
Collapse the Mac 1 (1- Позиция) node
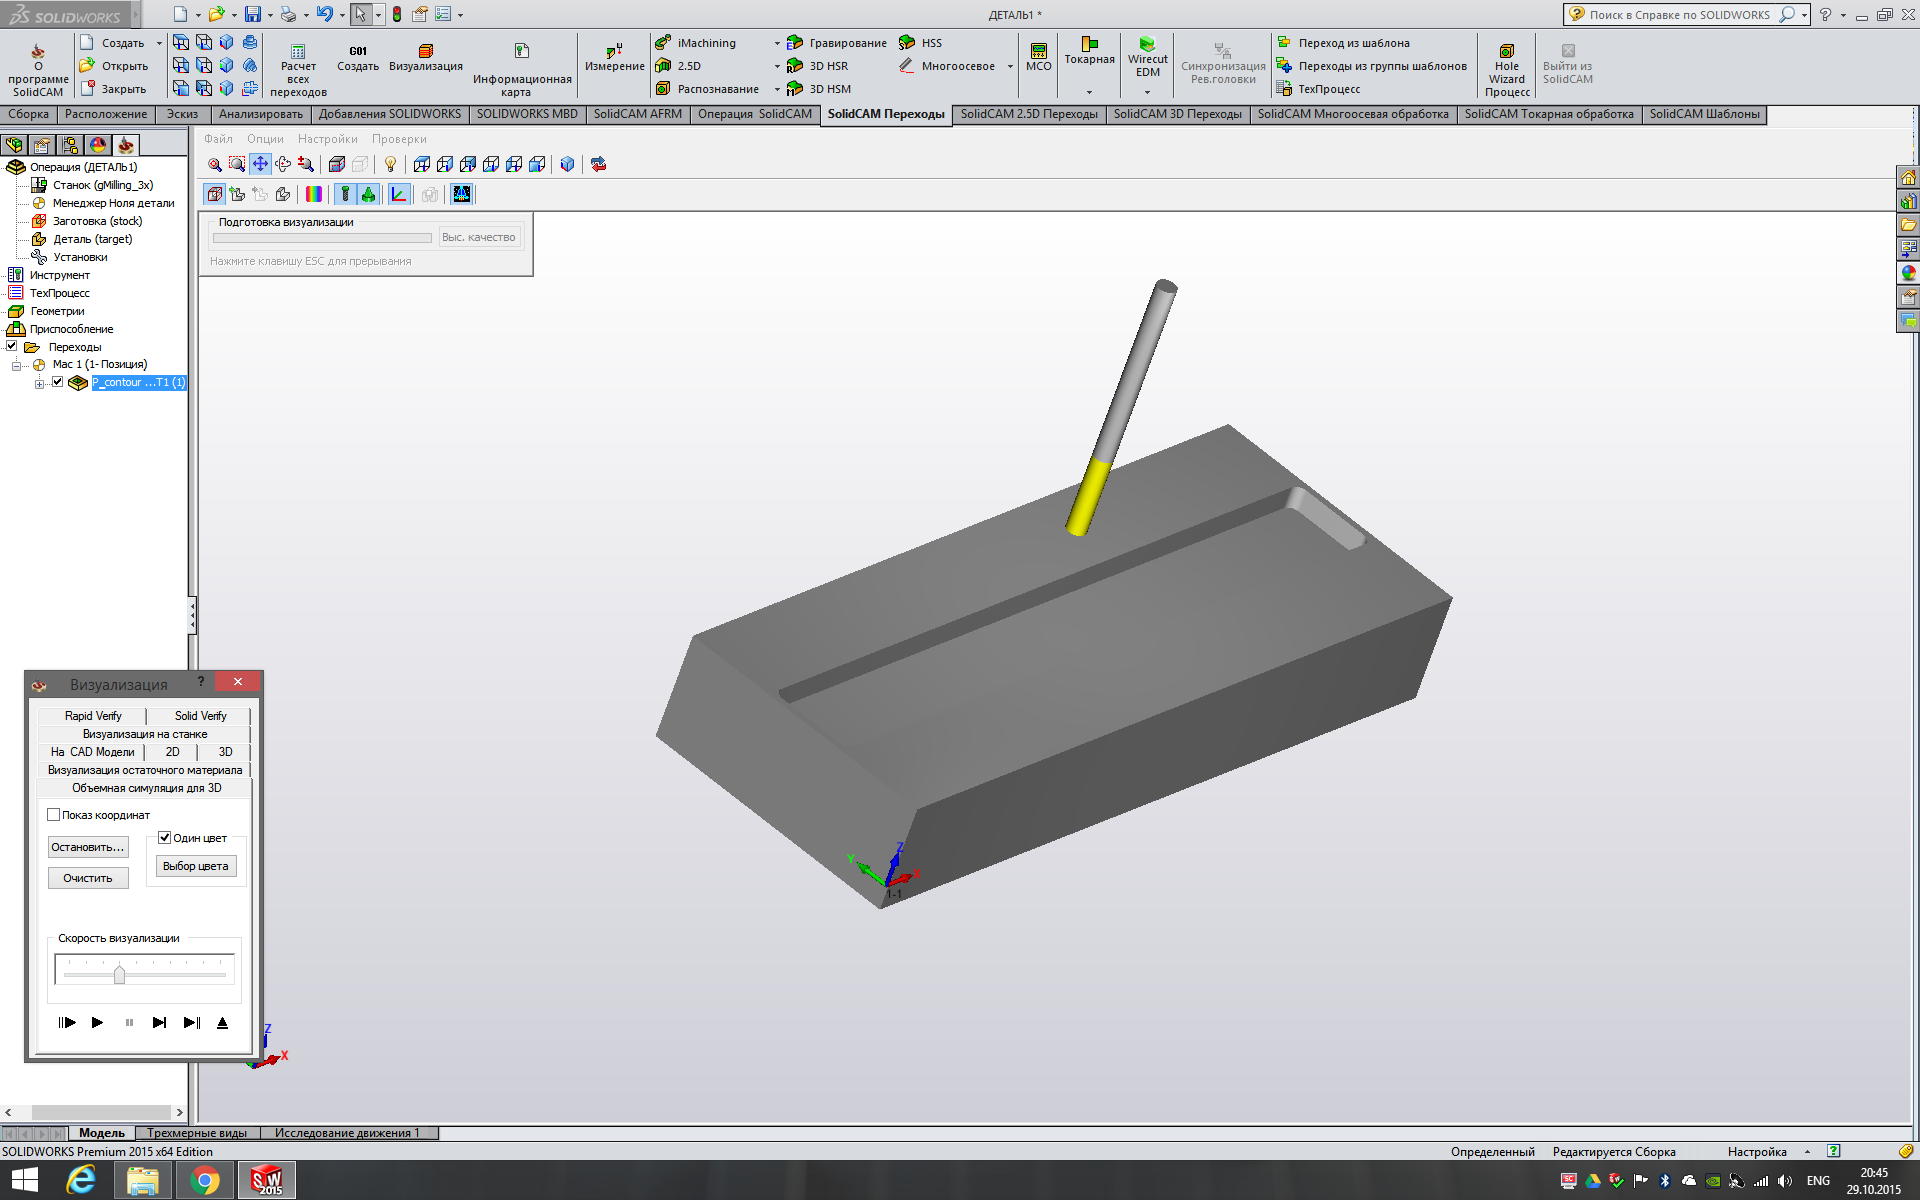(16, 365)
